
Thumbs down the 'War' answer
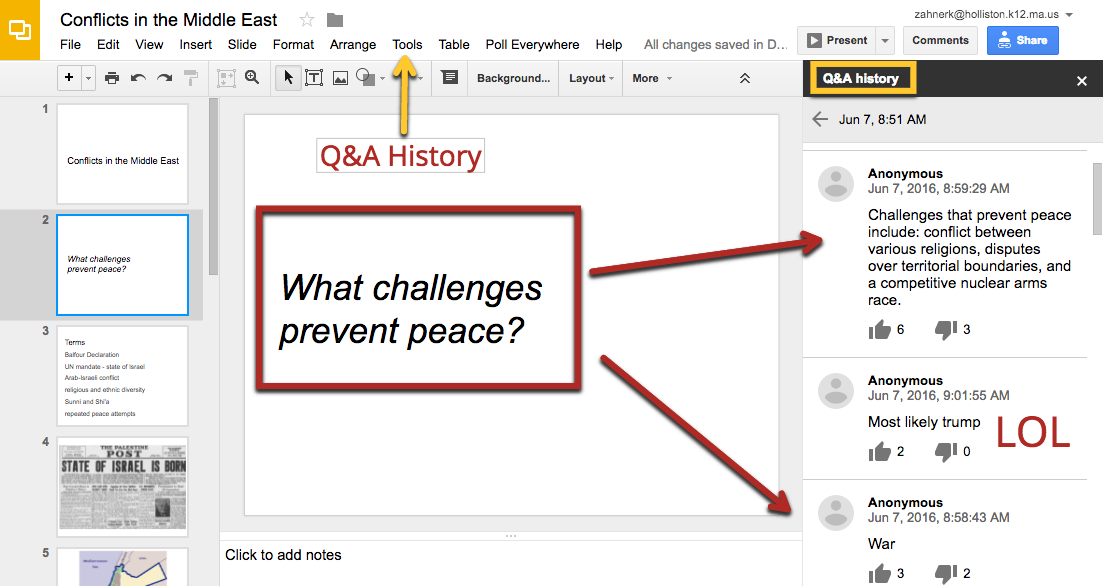click(946, 573)
